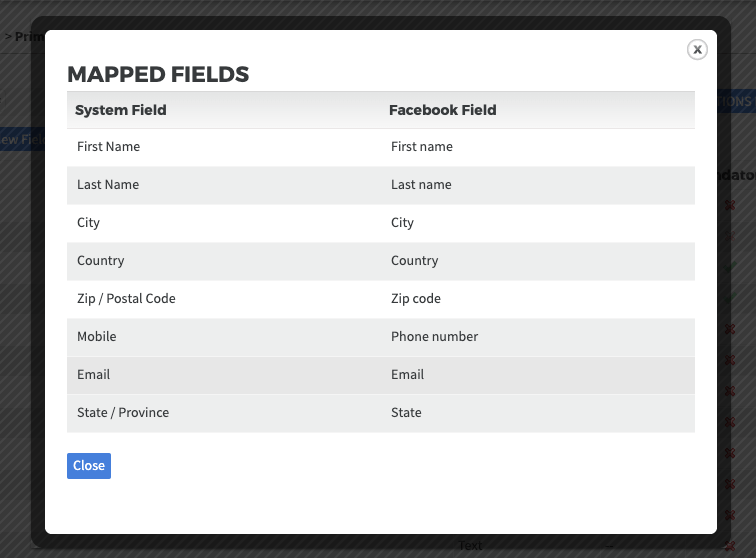Select Email in the System Field column

(x=94, y=375)
